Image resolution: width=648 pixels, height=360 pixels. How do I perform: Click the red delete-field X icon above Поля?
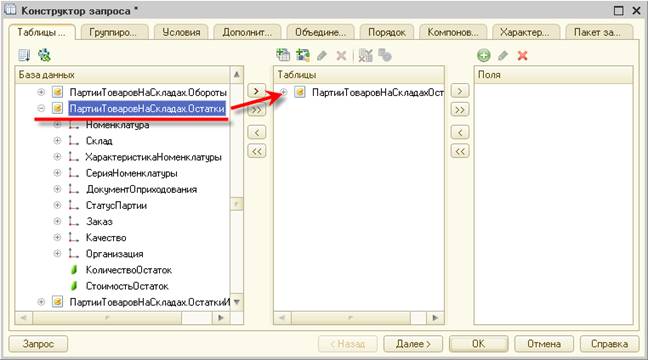pyautogui.click(x=522, y=55)
